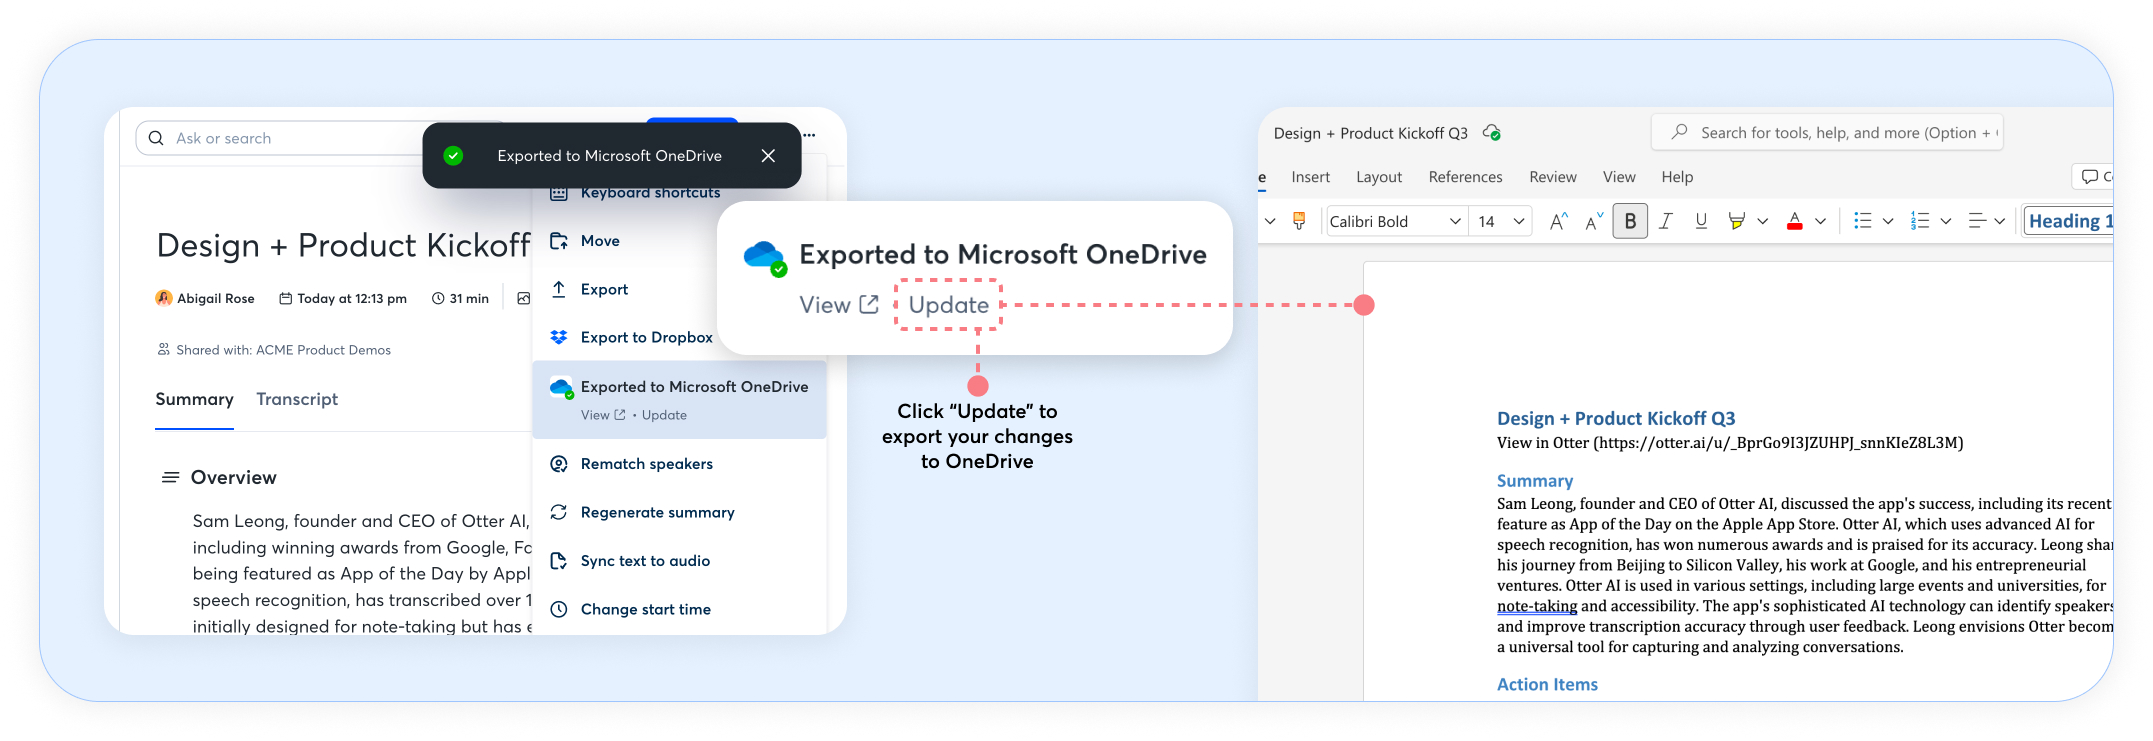Open the View ribbon tab in Word
Screen dimensions: 2153x741
[1619, 177]
